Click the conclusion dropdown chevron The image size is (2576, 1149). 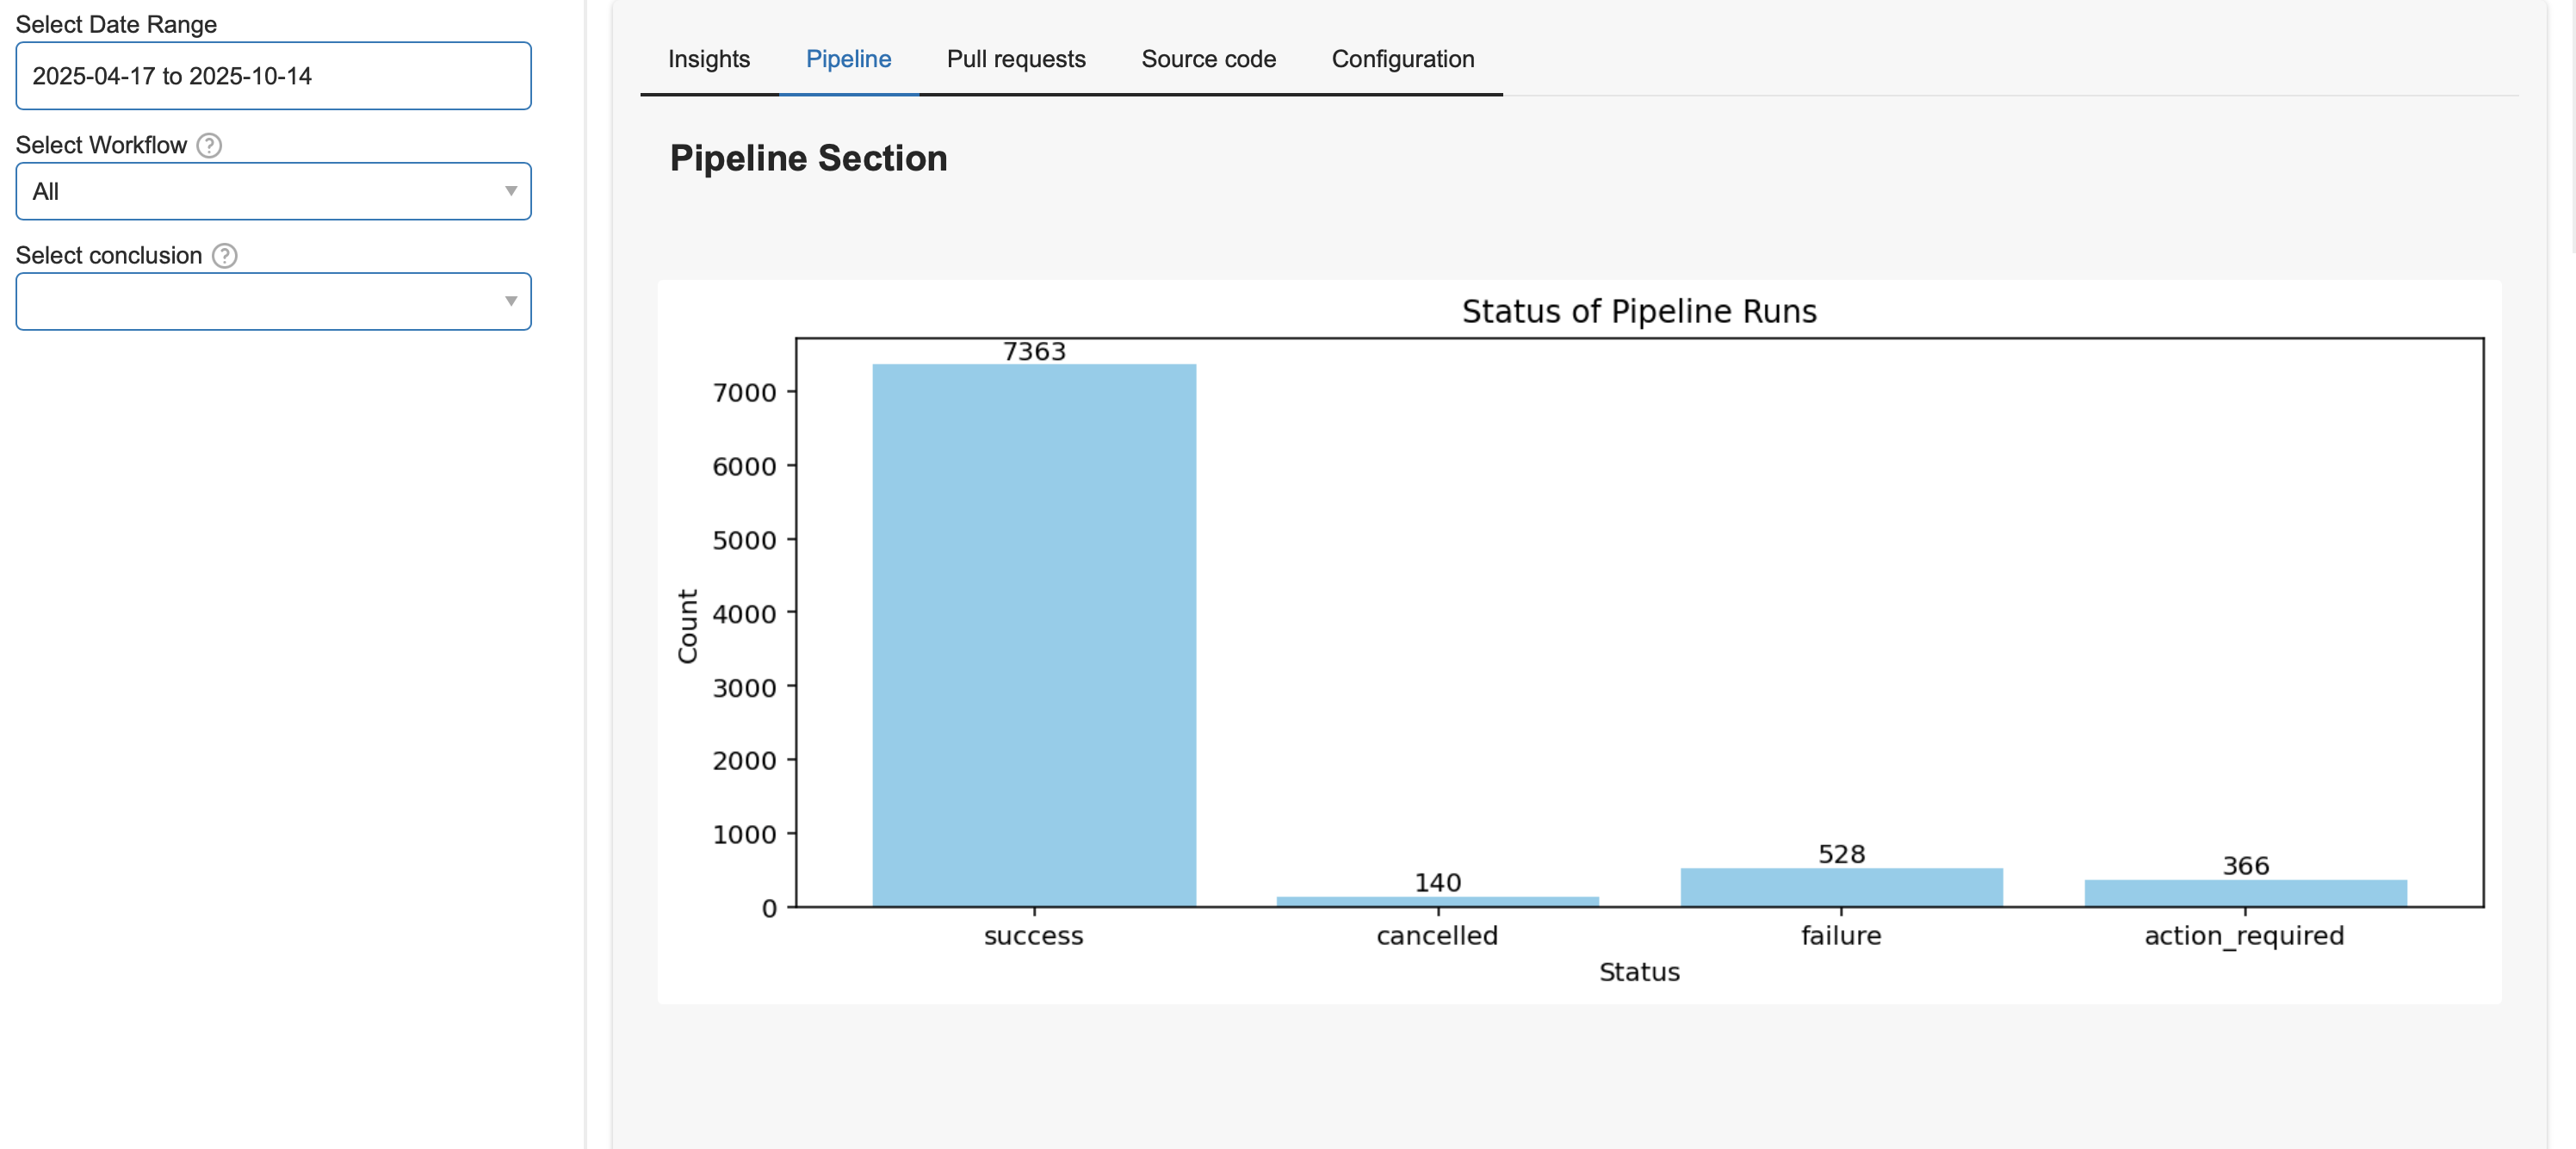tap(510, 301)
